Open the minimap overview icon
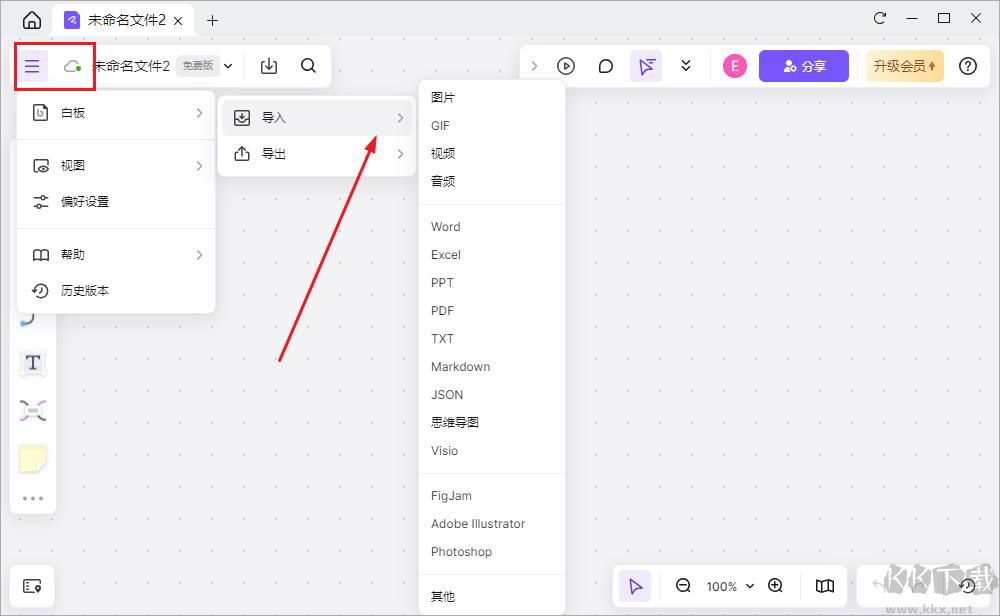The image size is (1000, 616). (824, 586)
